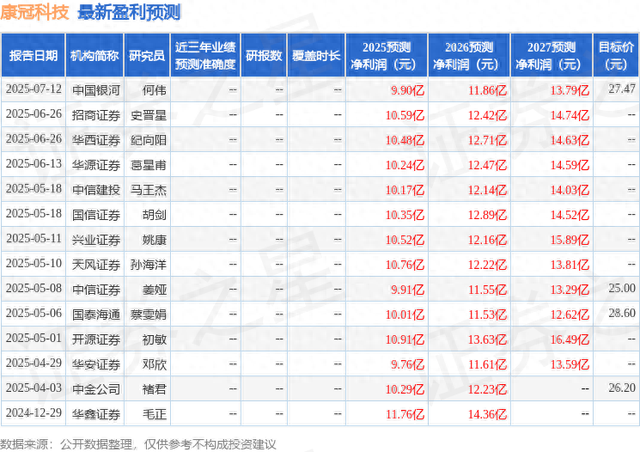This screenshot has width=640, height=452.
Task: Click the date 2025-07-12
Action: (33, 89)
